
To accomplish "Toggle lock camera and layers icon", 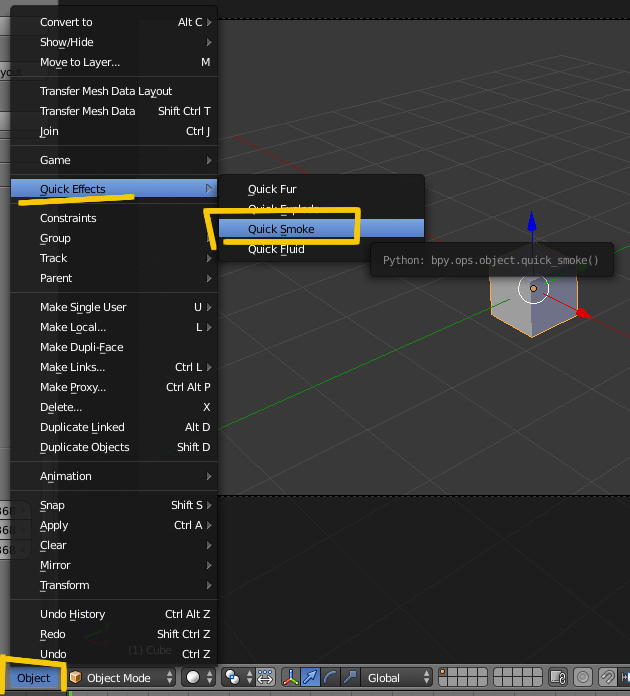I will click(x=558, y=677).
